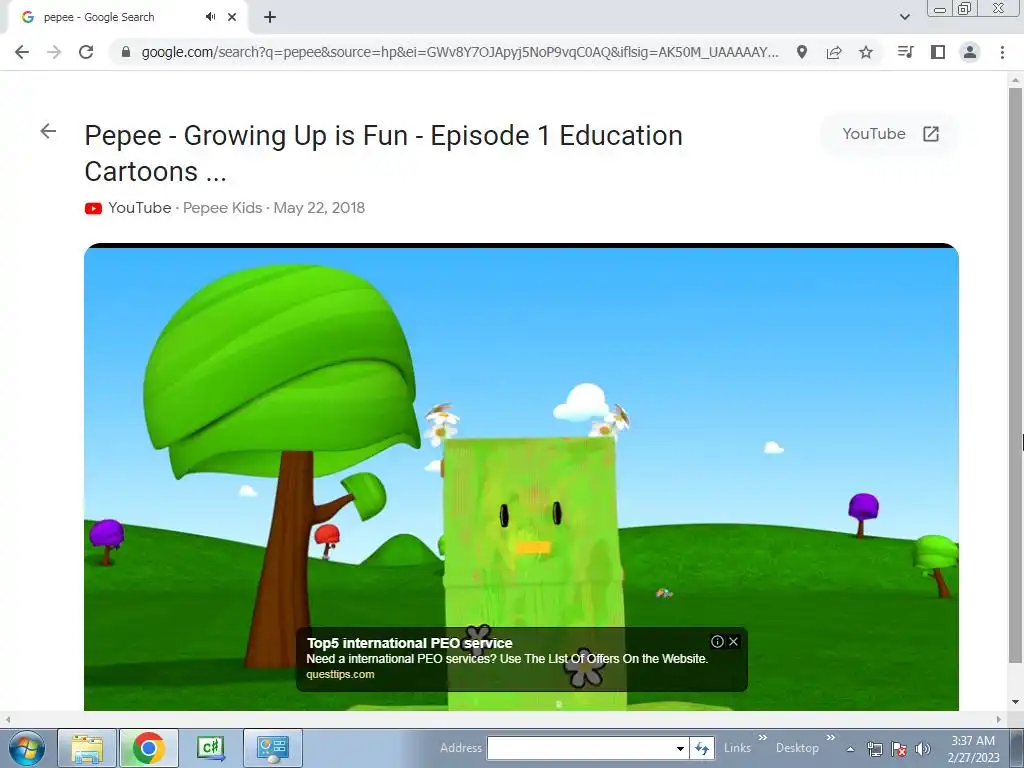Click the vertical page scrollbar thumb
1024x768 pixels.
(1015, 376)
